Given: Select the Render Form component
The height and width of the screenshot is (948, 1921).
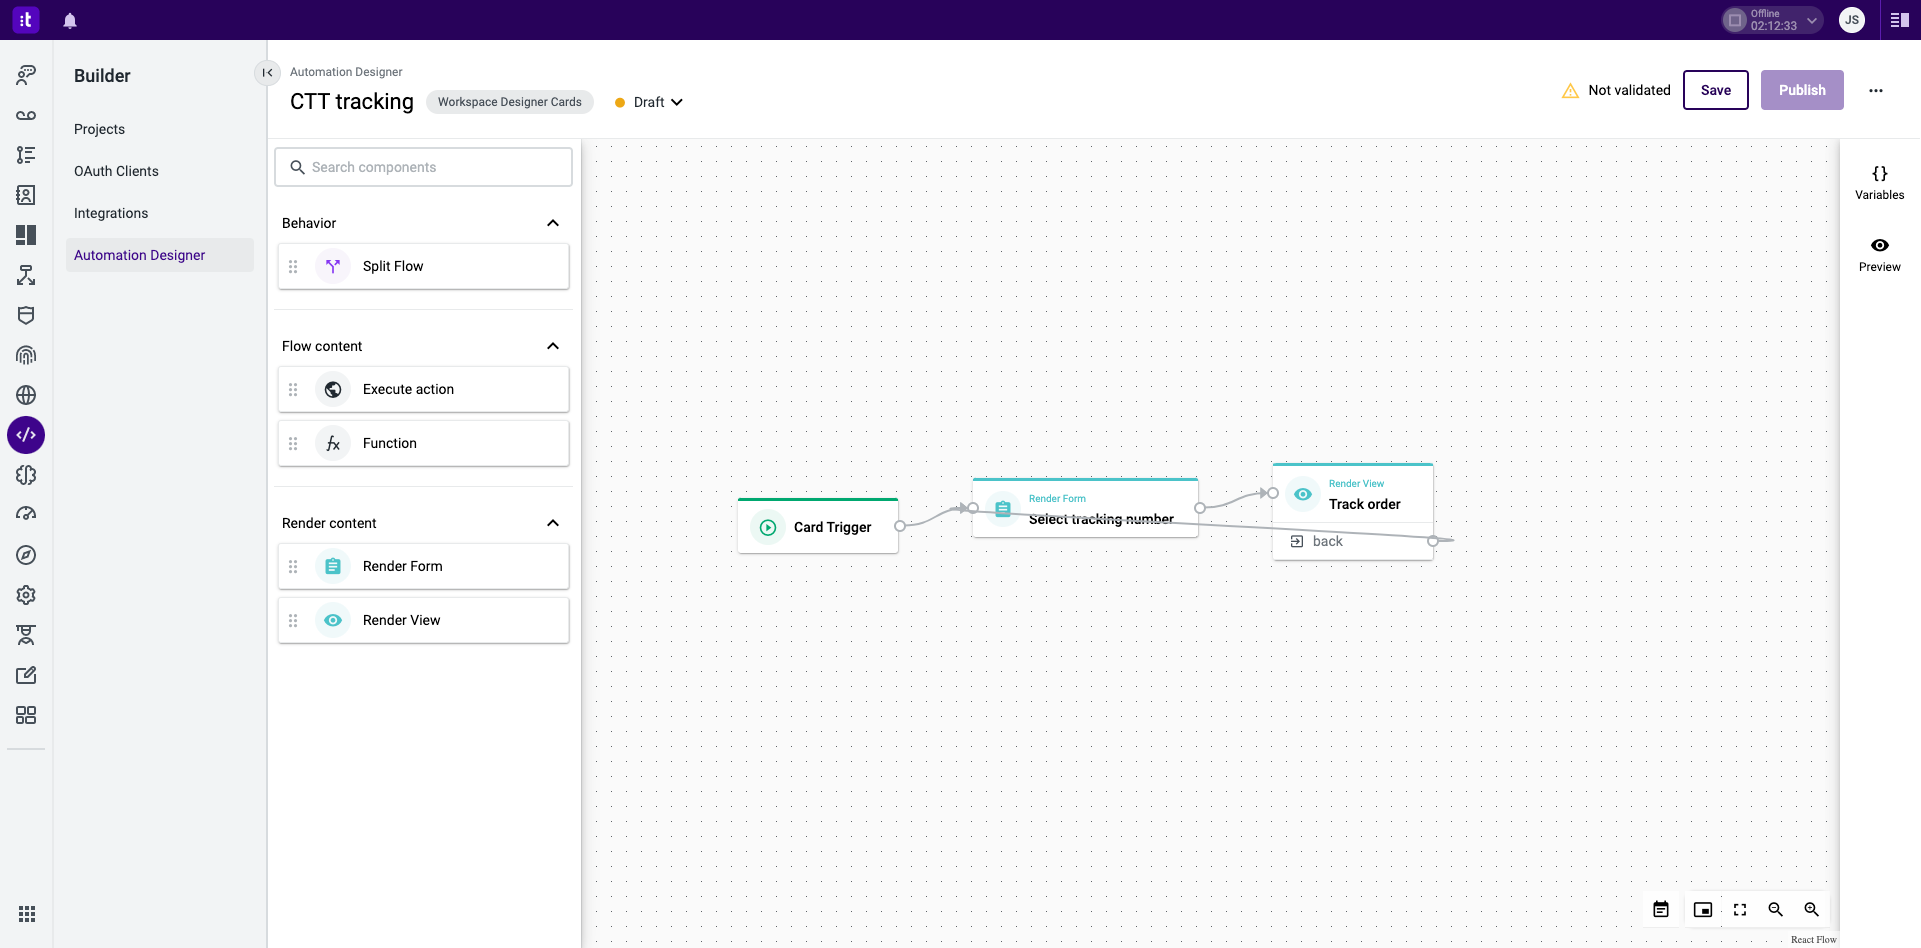Looking at the screenshot, I should [x=424, y=566].
